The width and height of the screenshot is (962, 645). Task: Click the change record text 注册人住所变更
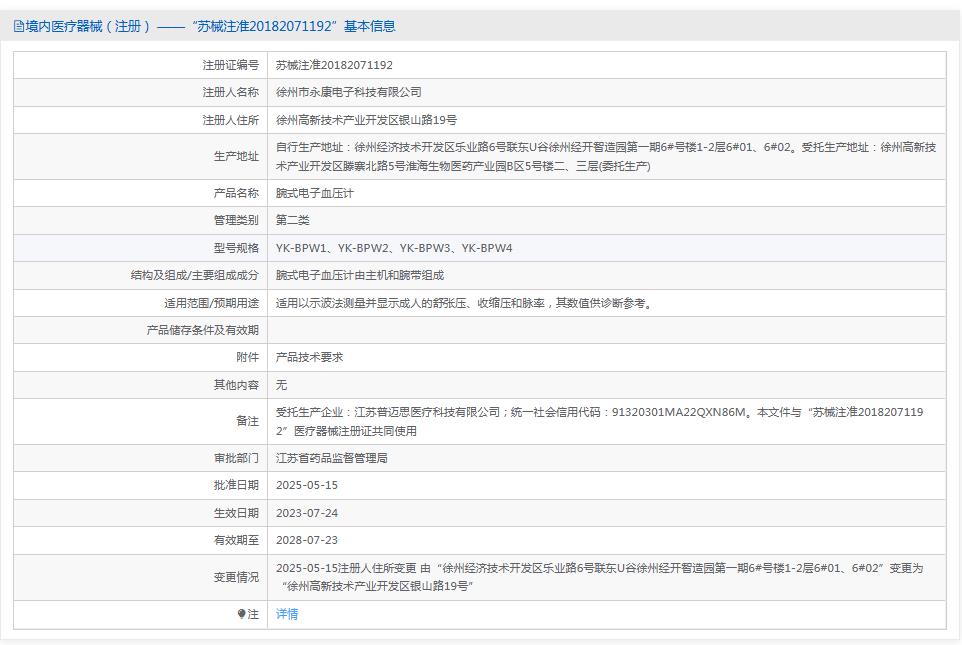click(599, 577)
